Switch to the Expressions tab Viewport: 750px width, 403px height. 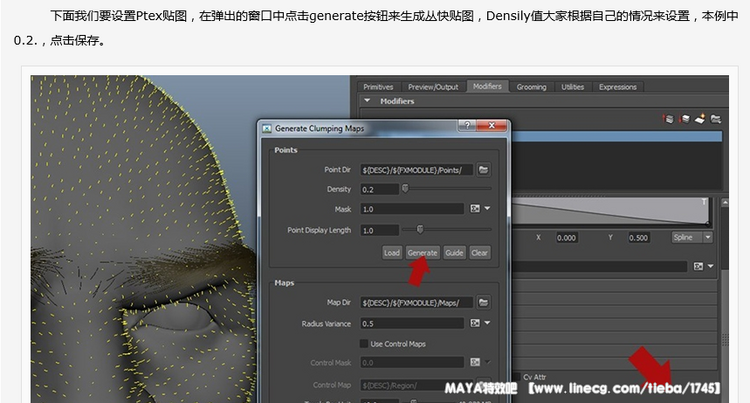coord(618,87)
